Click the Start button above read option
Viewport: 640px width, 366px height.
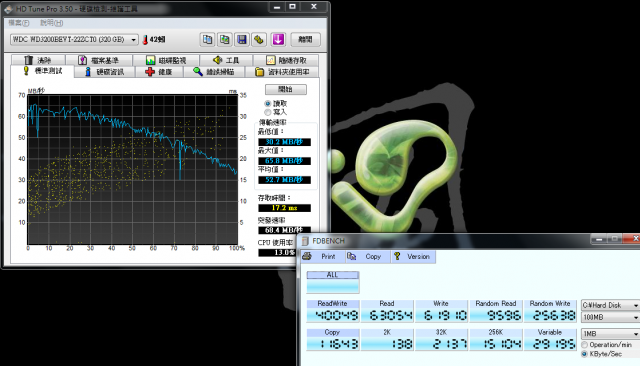pos(286,89)
